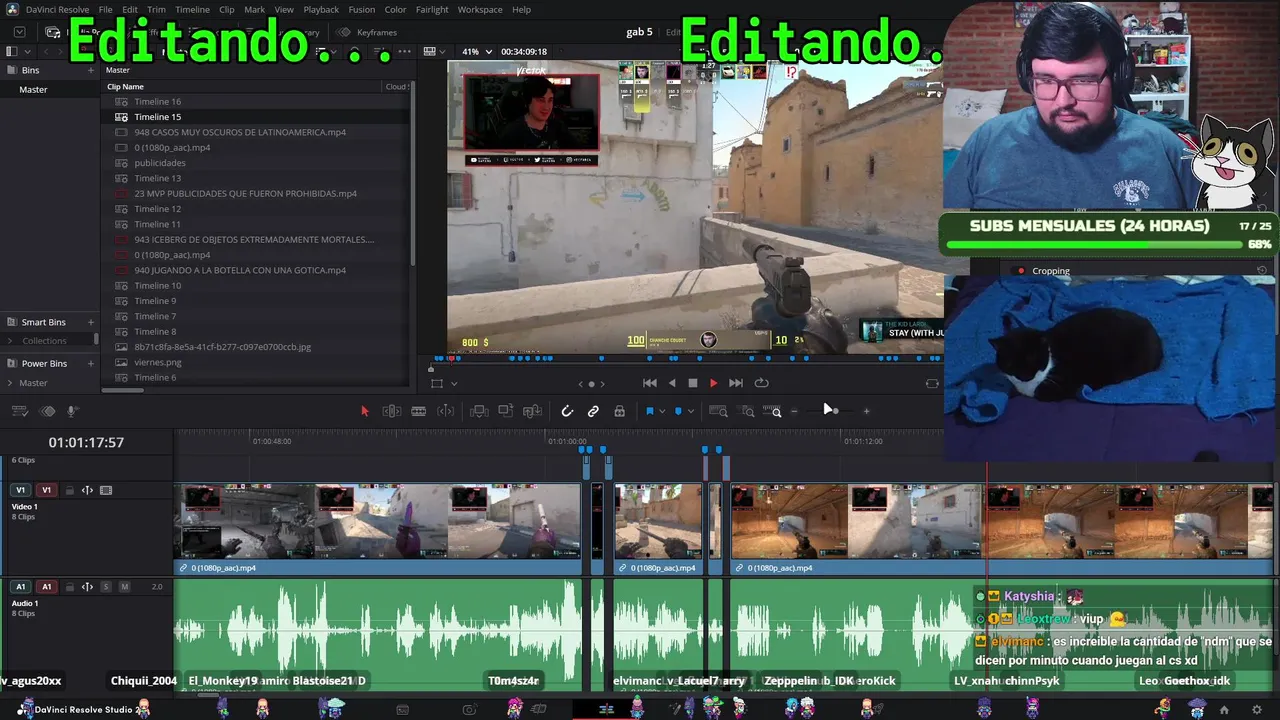
Task: Click the voiceover microphone icon
Action: (x=72, y=411)
